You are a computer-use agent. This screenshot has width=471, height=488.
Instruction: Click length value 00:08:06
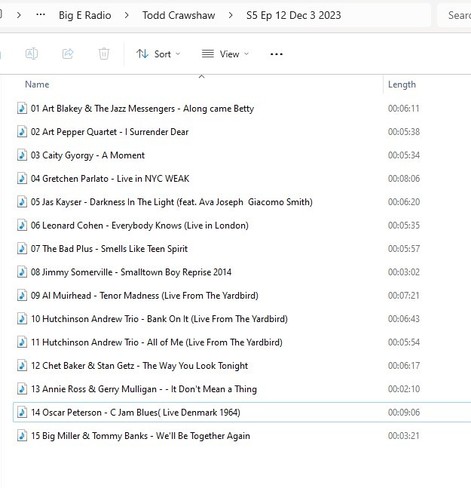[x=404, y=178]
